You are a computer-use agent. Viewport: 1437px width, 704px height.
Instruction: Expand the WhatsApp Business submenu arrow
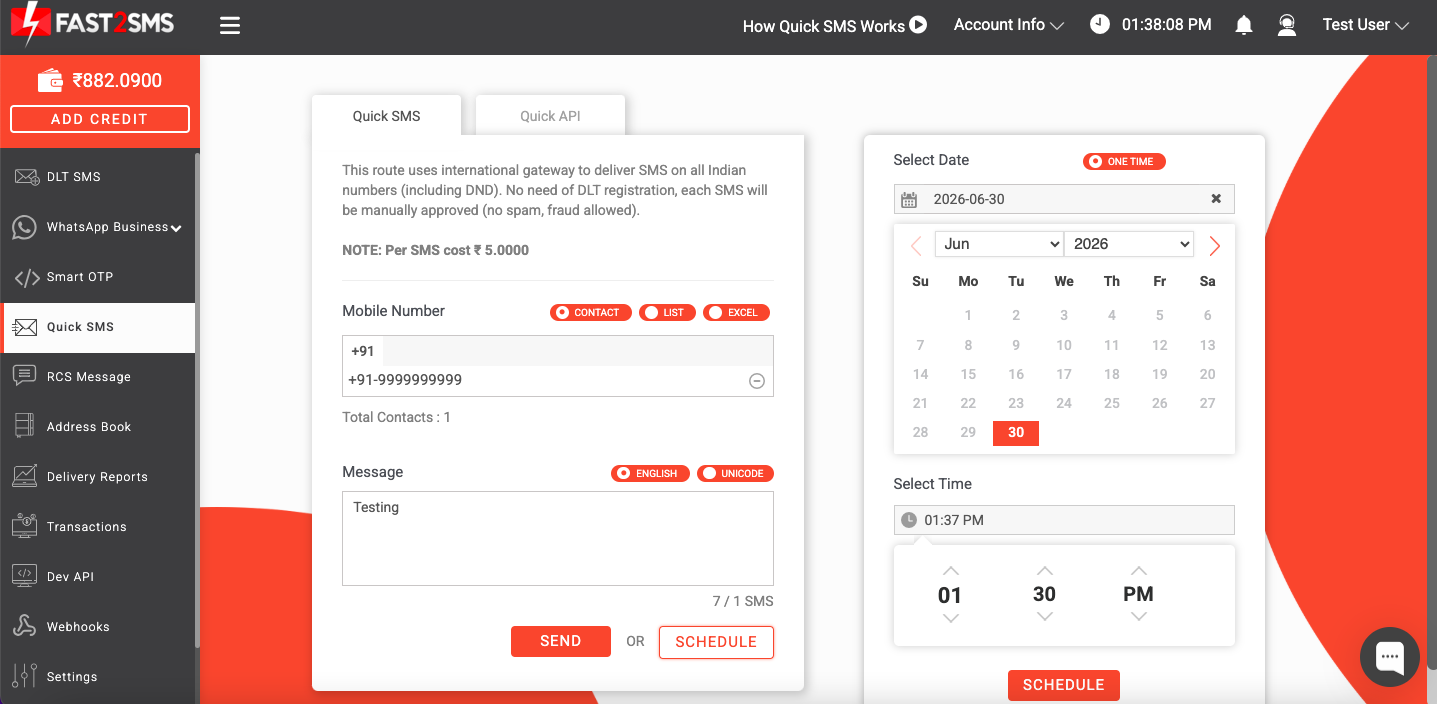coord(176,228)
